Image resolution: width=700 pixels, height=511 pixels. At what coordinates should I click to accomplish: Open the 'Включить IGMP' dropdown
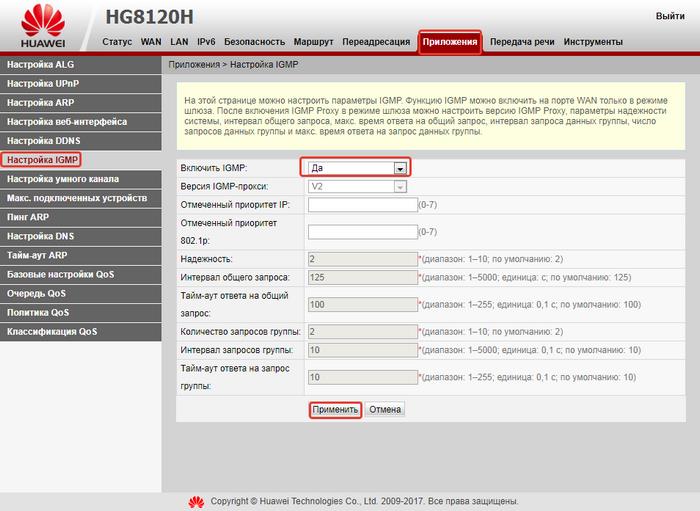click(x=356, y=168)
